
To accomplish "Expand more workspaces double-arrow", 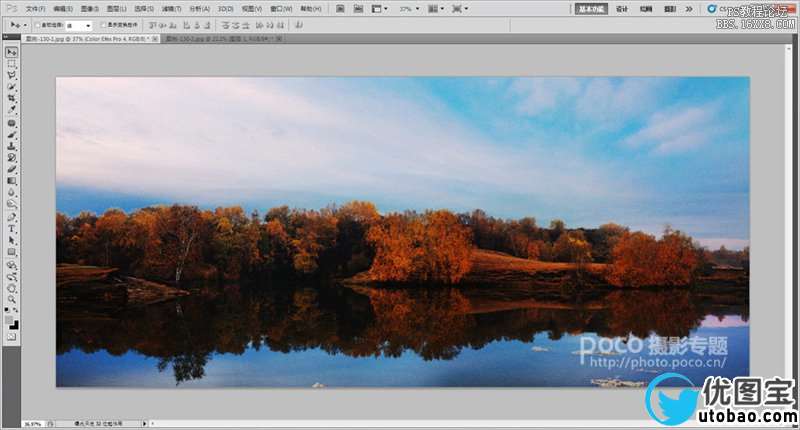I will pos(689,9).
